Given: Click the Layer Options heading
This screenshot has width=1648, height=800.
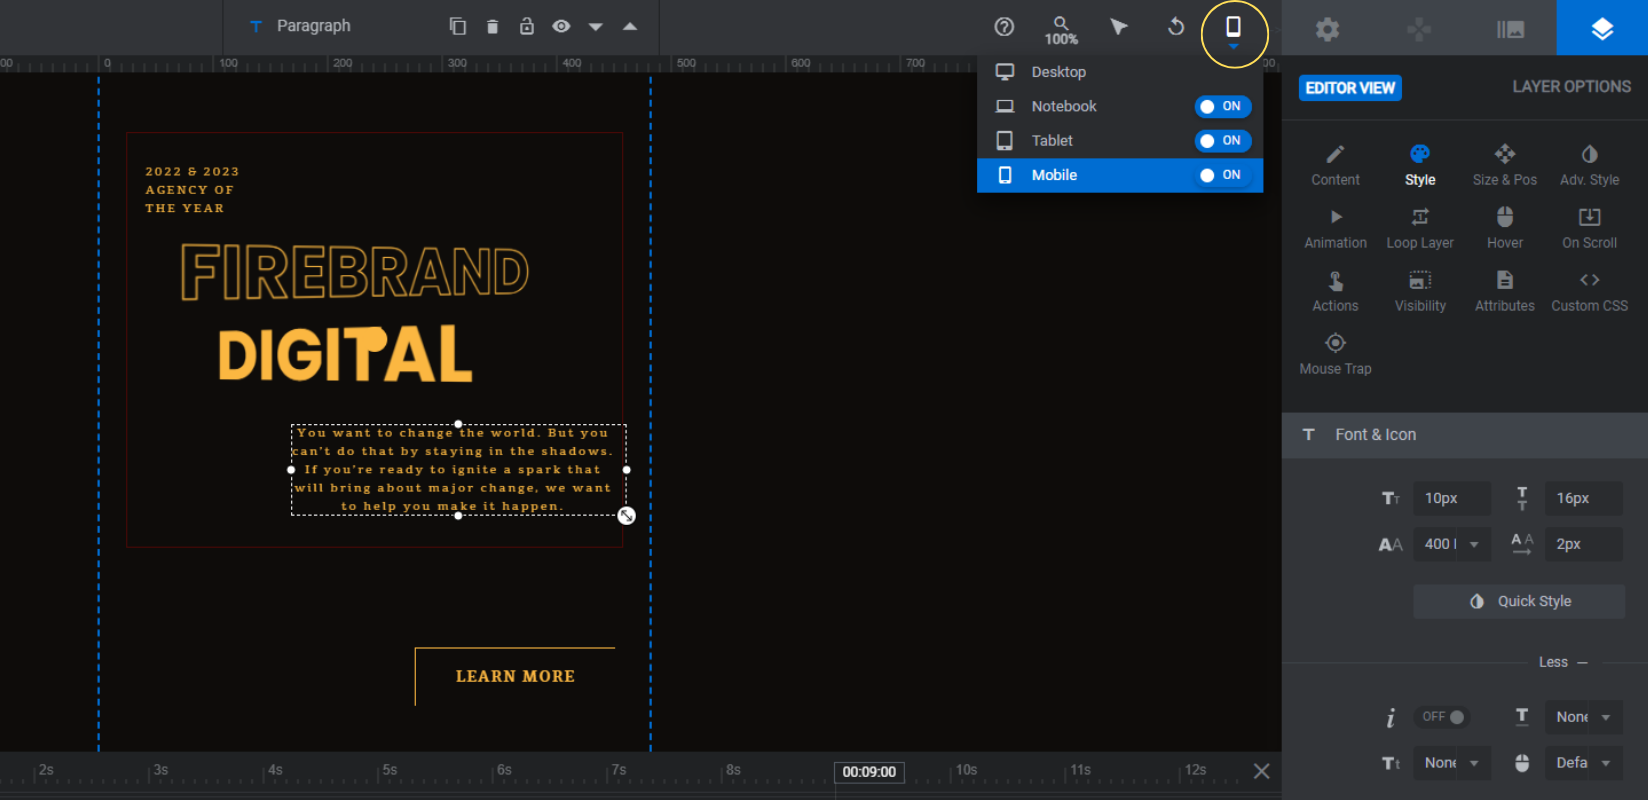Looking at the screenshot, I should tap(1571, 87).
